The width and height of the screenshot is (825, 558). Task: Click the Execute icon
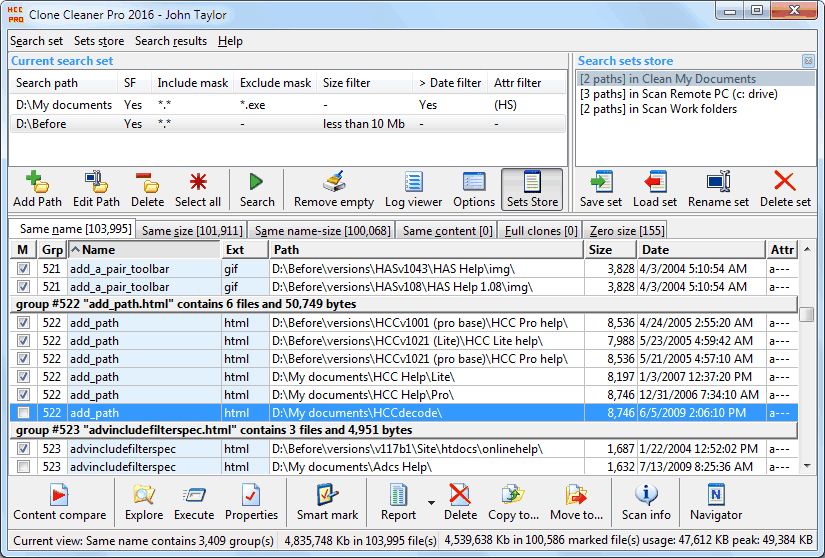coord(194,495)
